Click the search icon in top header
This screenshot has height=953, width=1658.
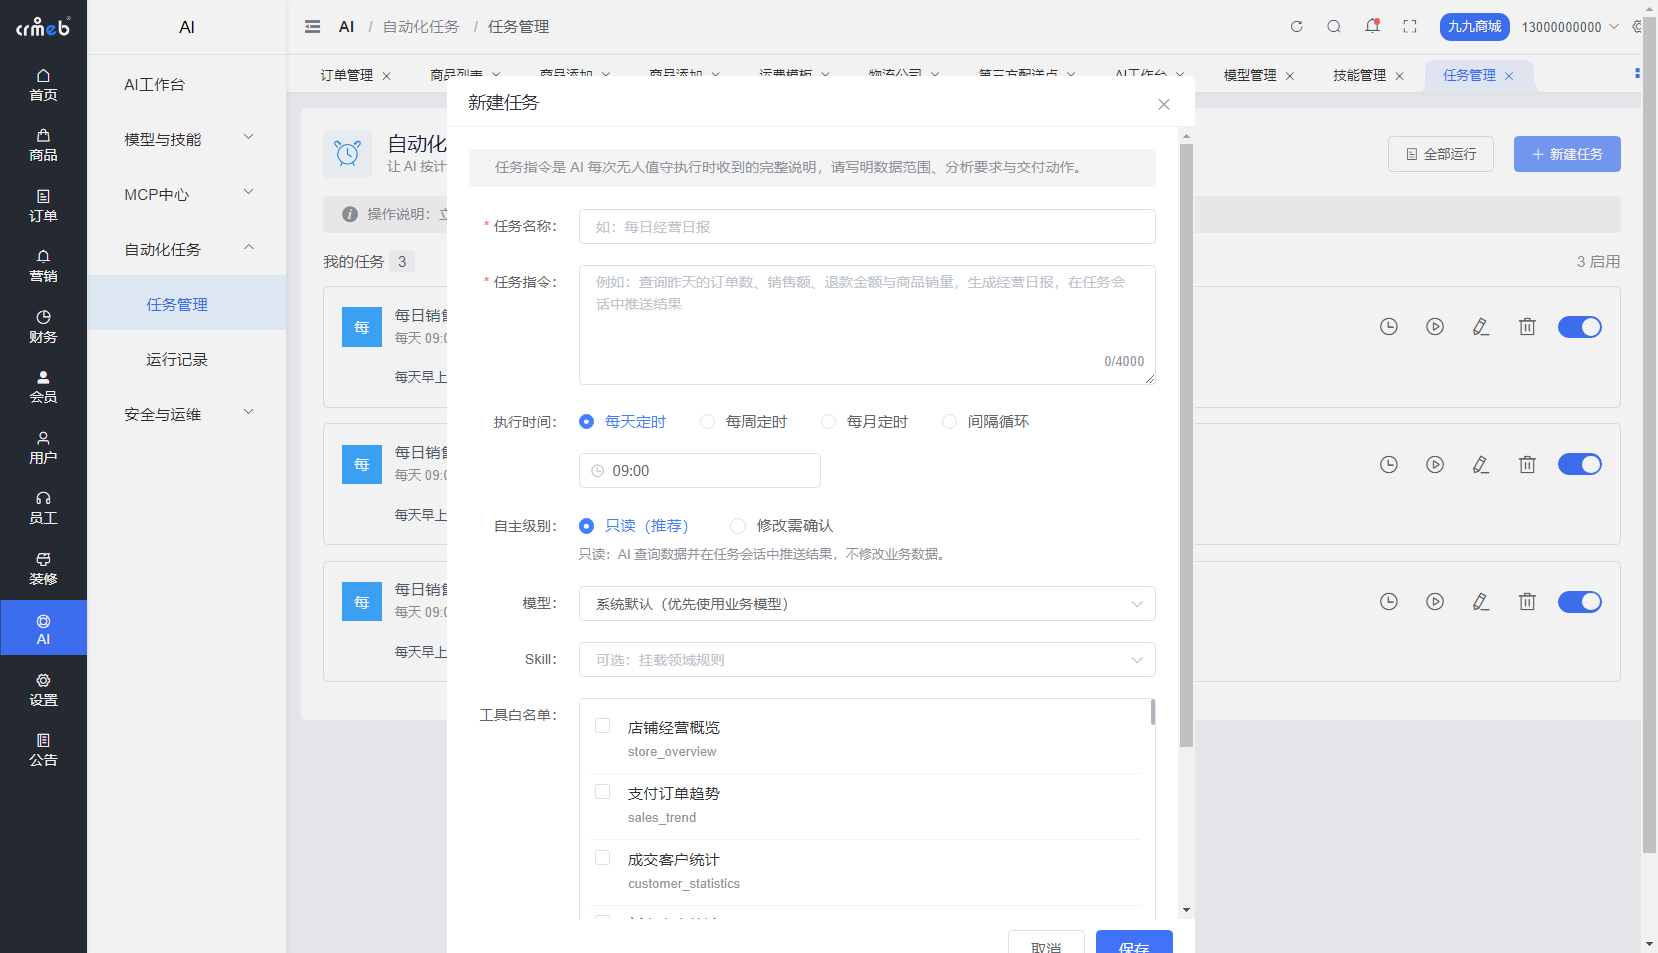point(1334,27)
